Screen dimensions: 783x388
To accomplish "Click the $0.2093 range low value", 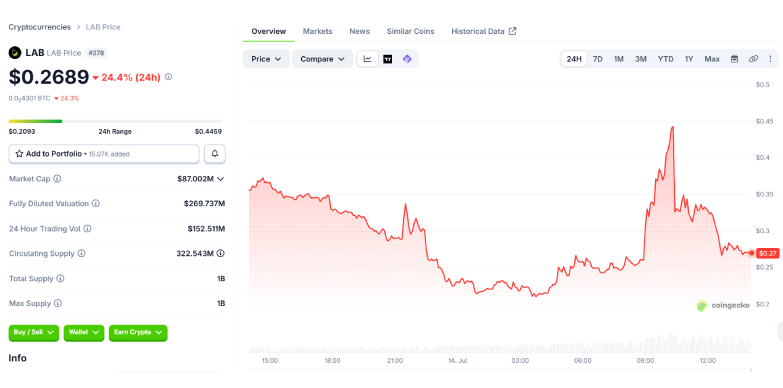I will (22, 131).
